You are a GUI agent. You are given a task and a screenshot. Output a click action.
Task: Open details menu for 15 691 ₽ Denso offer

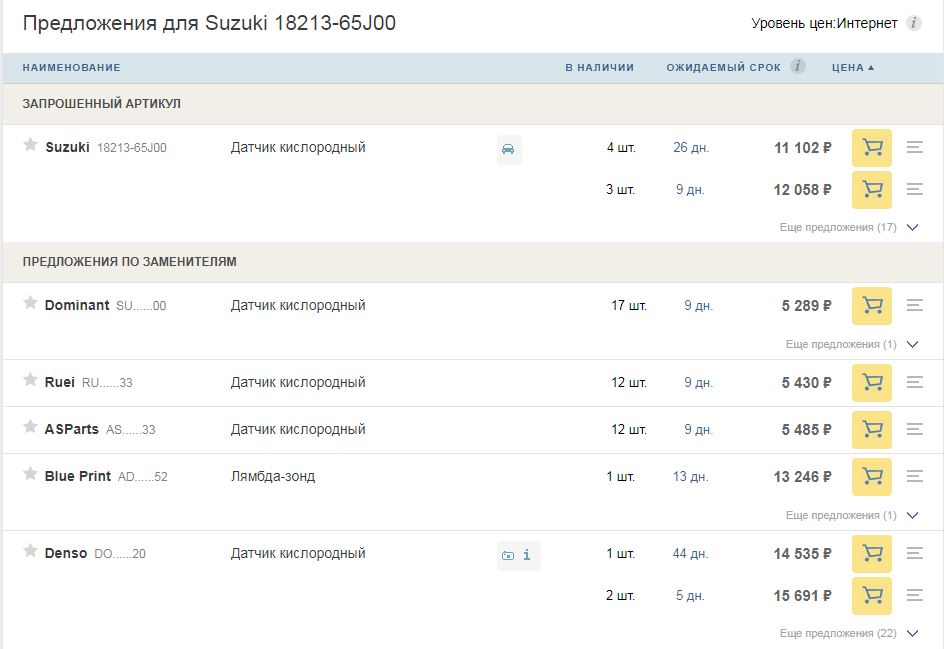coord(914,595)
